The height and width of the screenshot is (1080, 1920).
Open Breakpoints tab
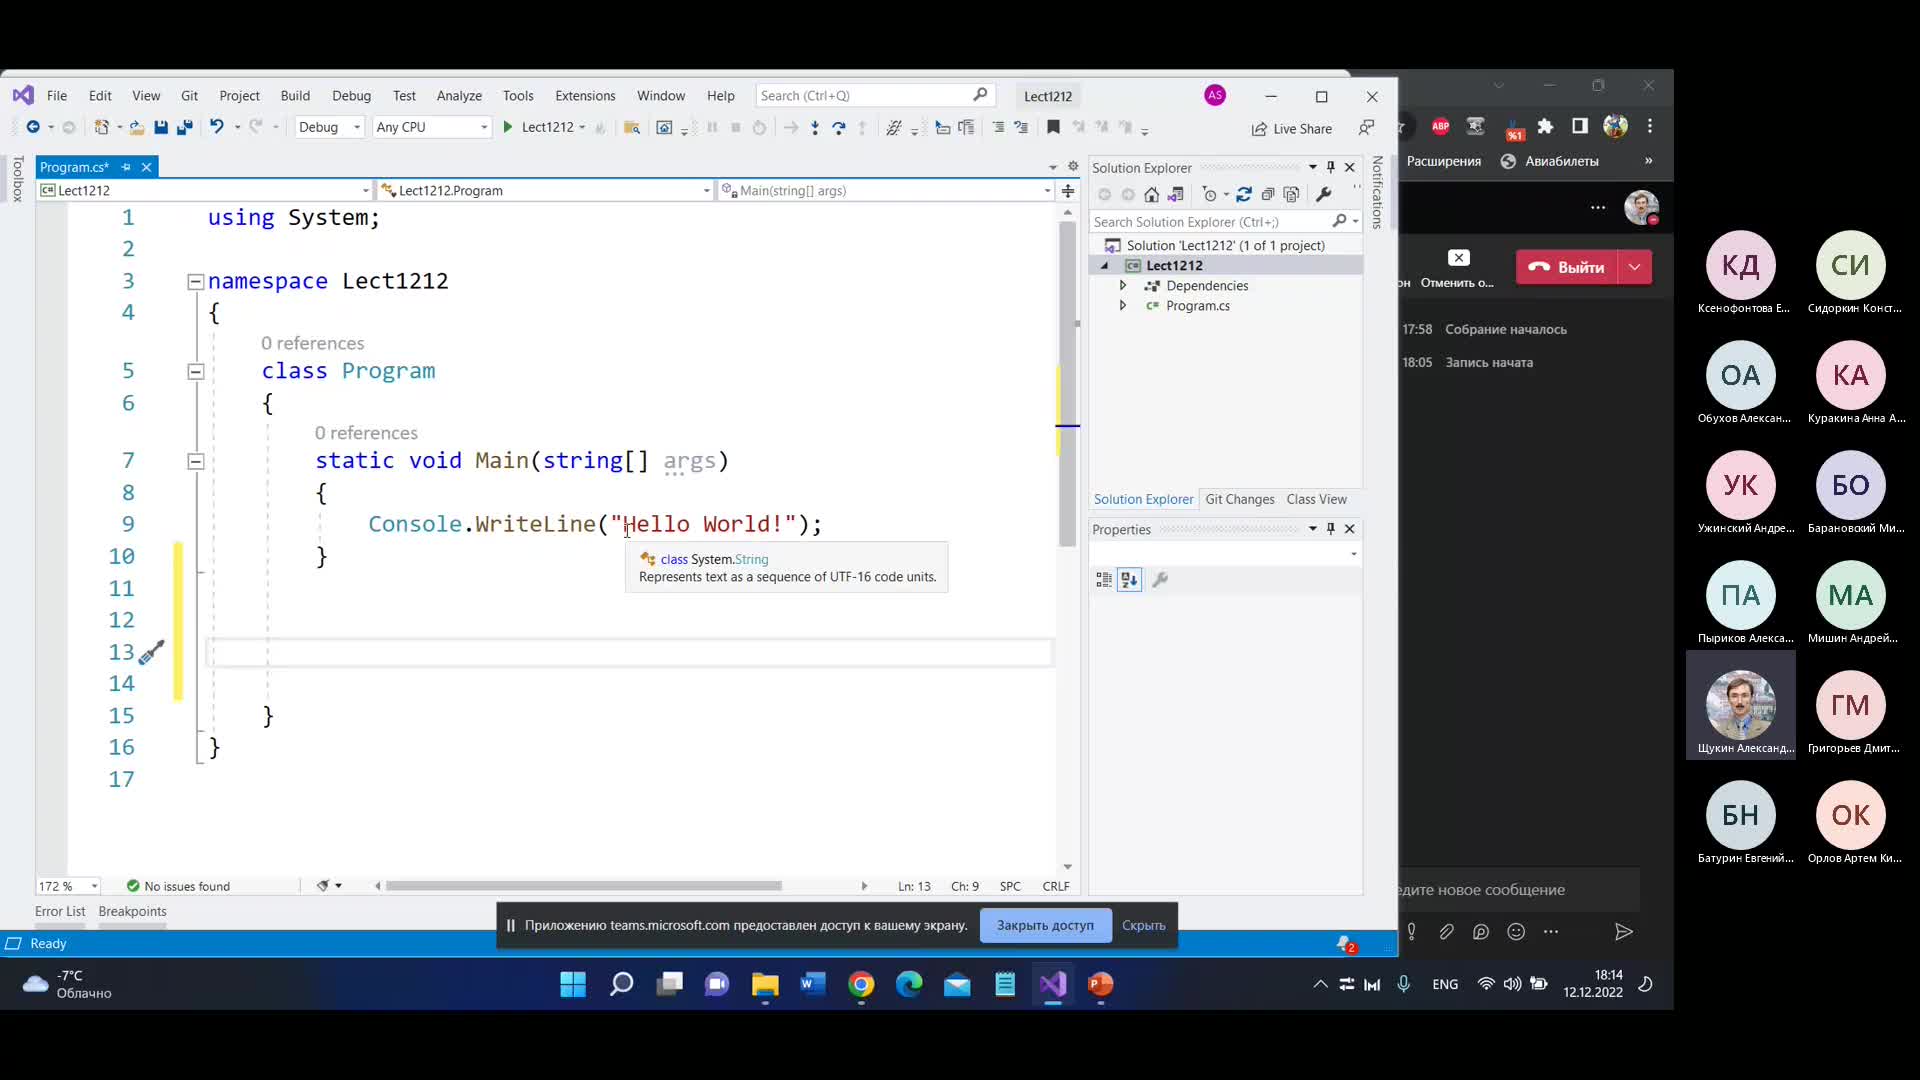tap(132, 912)
